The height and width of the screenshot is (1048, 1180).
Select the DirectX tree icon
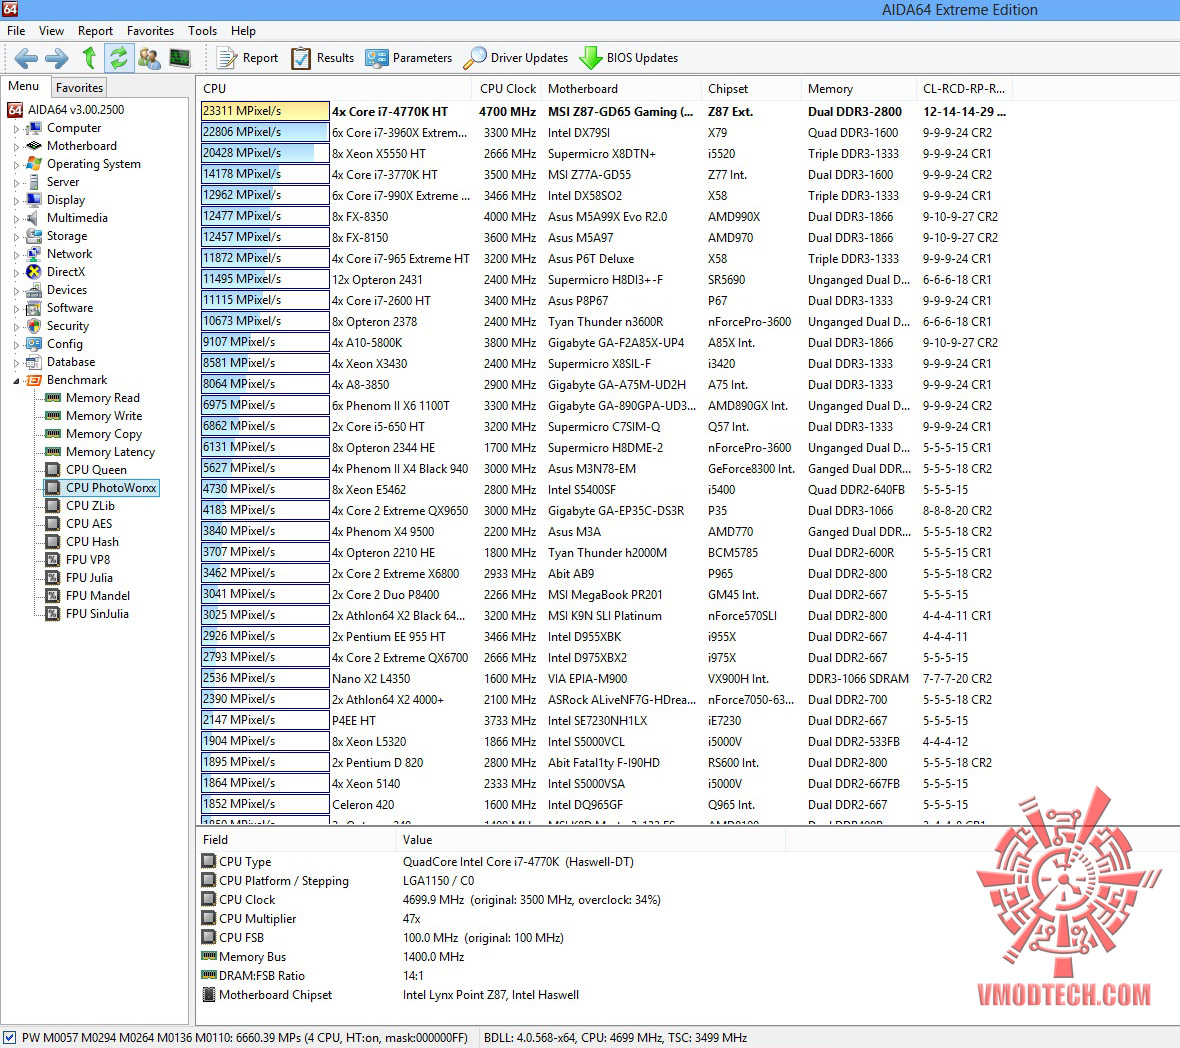tap(33, 272)
